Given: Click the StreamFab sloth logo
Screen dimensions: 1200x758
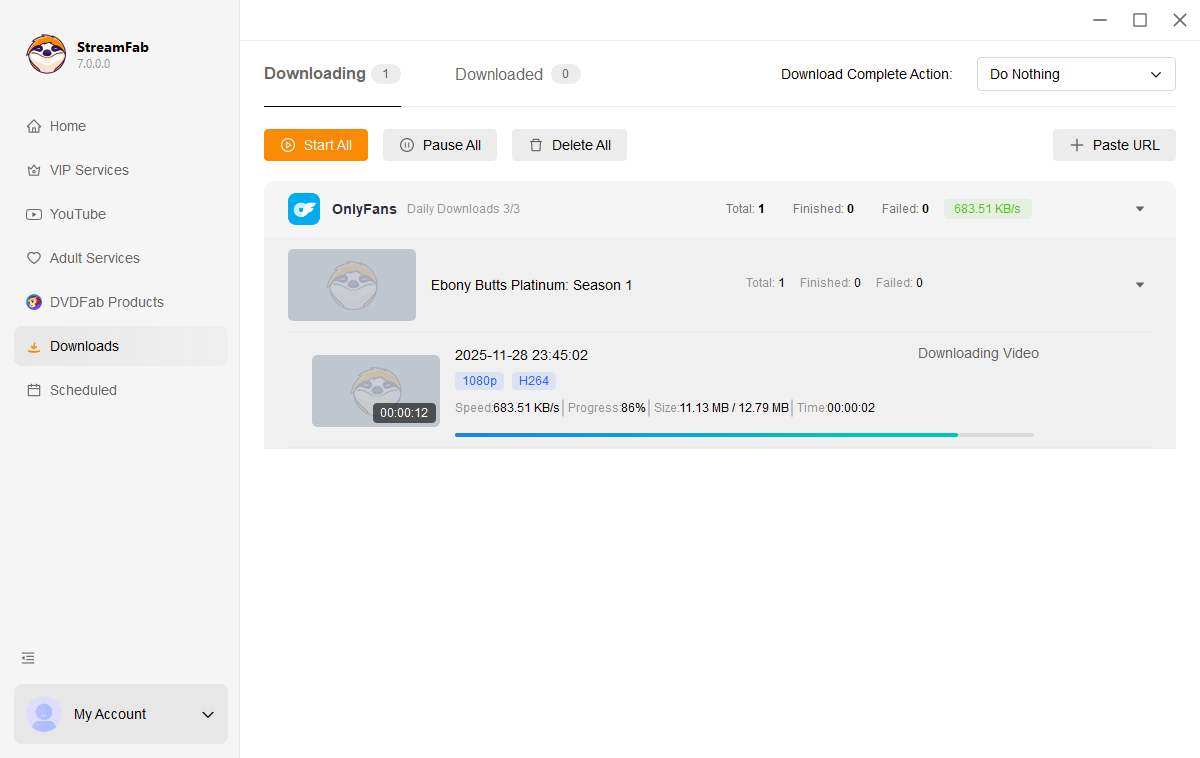Looking at the screenshot, I should (46, 54).
